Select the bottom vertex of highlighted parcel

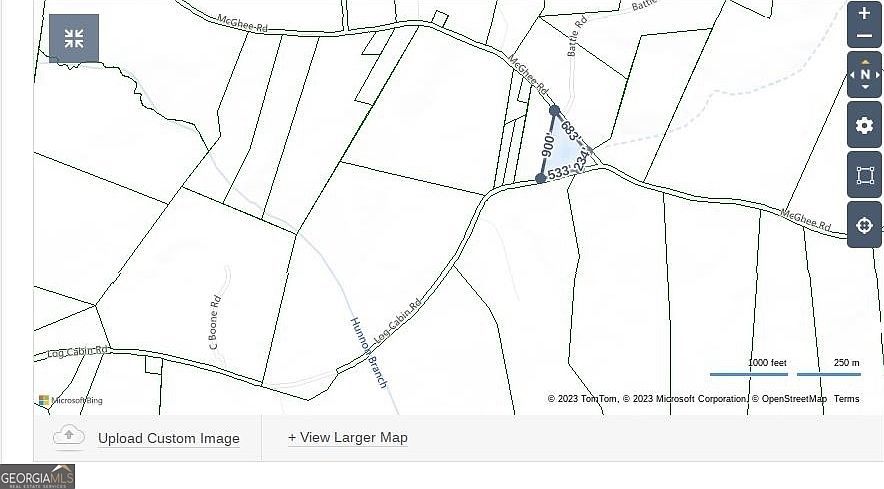(540, 178)
